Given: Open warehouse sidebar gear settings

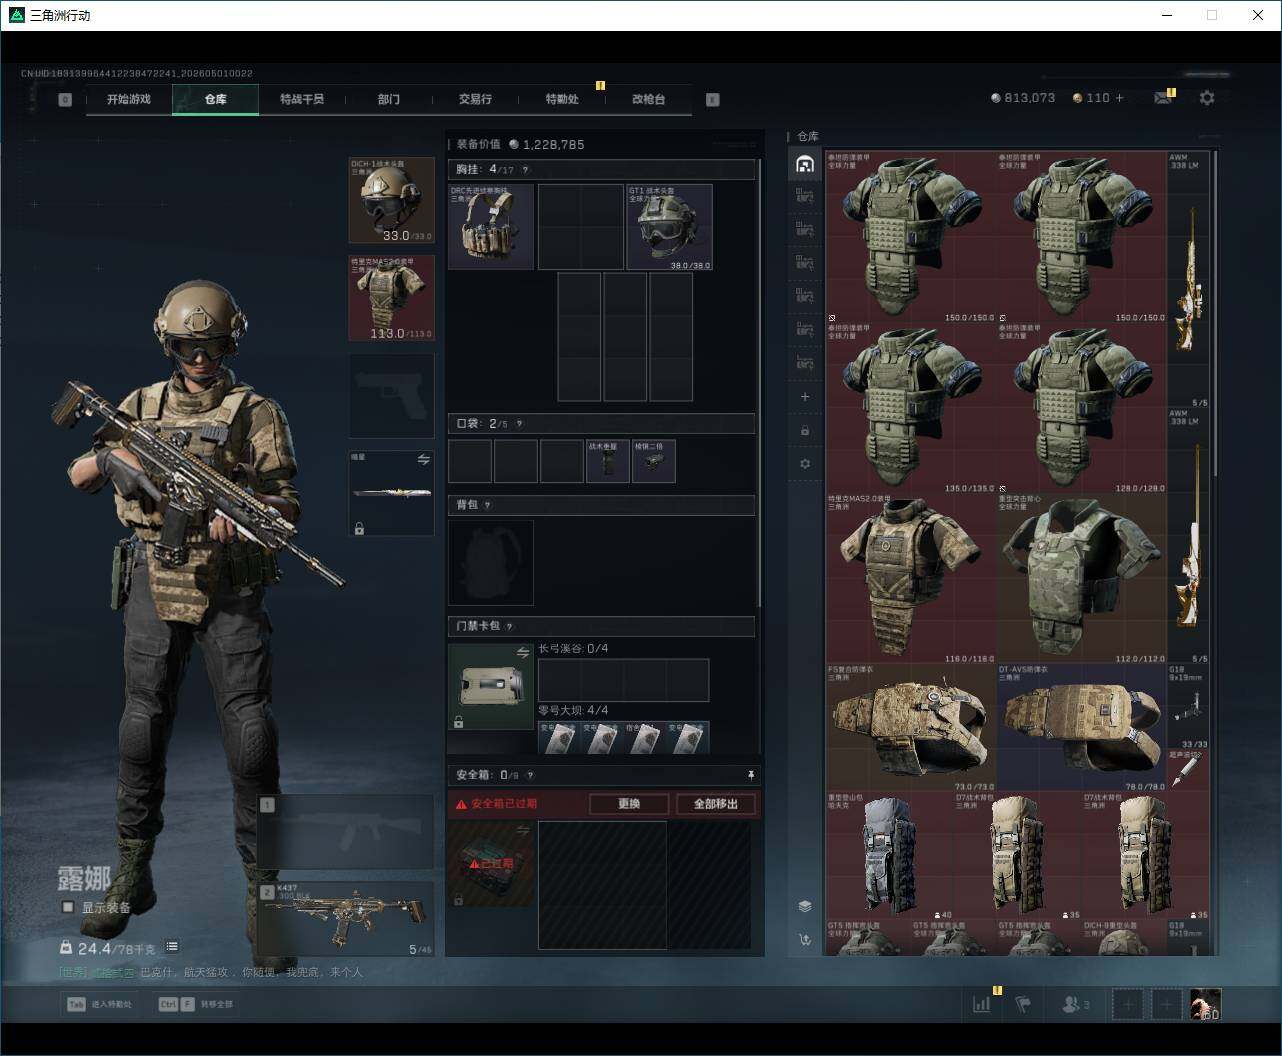Looking at the screenshot, I should [x=805, y=464].
